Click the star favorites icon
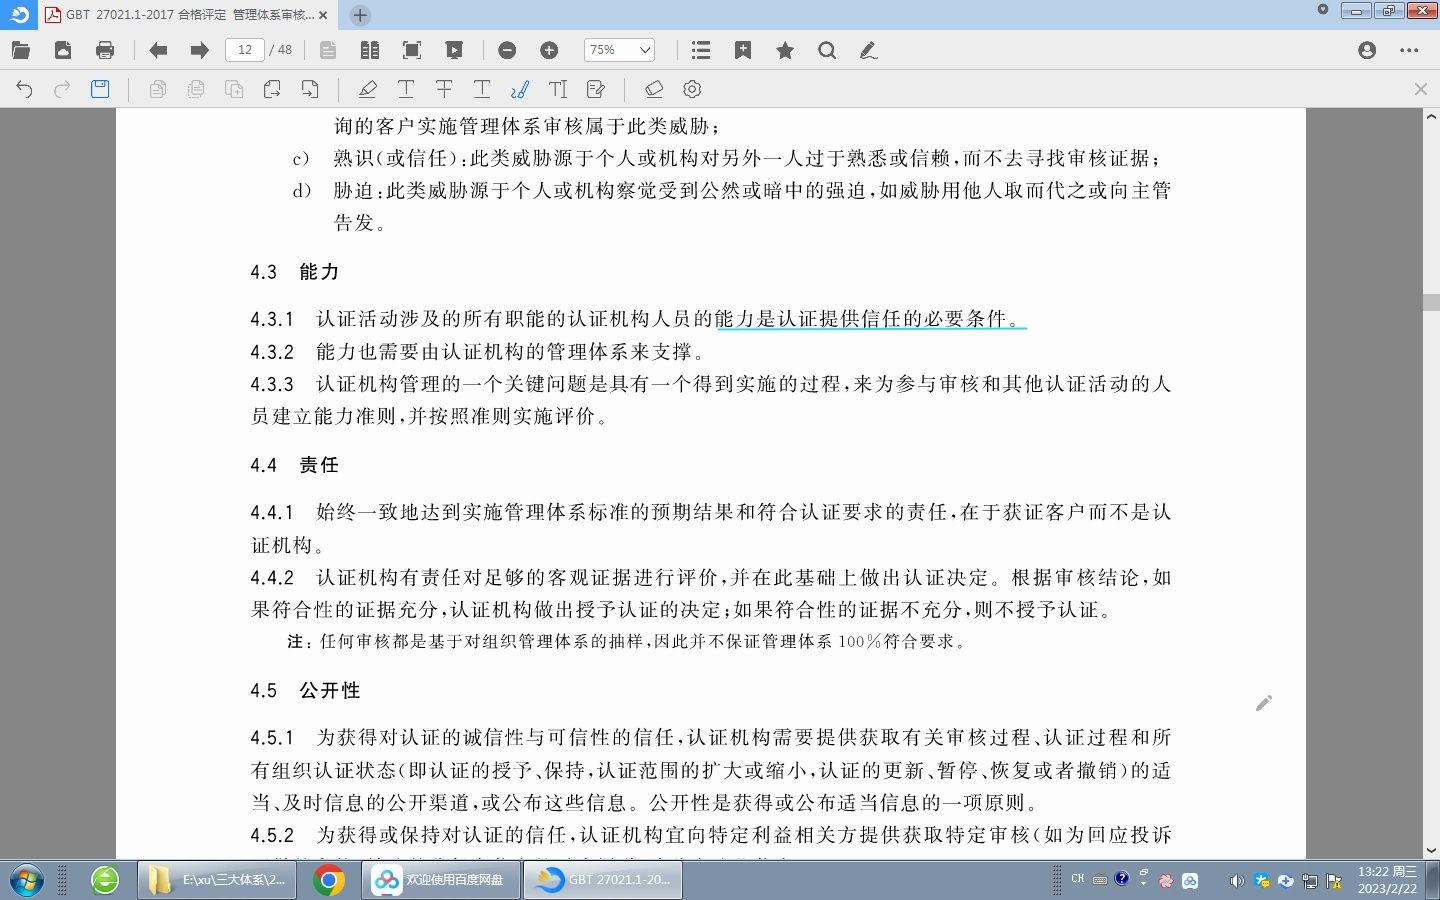The width and height of the screenshot is (1440, 900). (x=785, y=50)
